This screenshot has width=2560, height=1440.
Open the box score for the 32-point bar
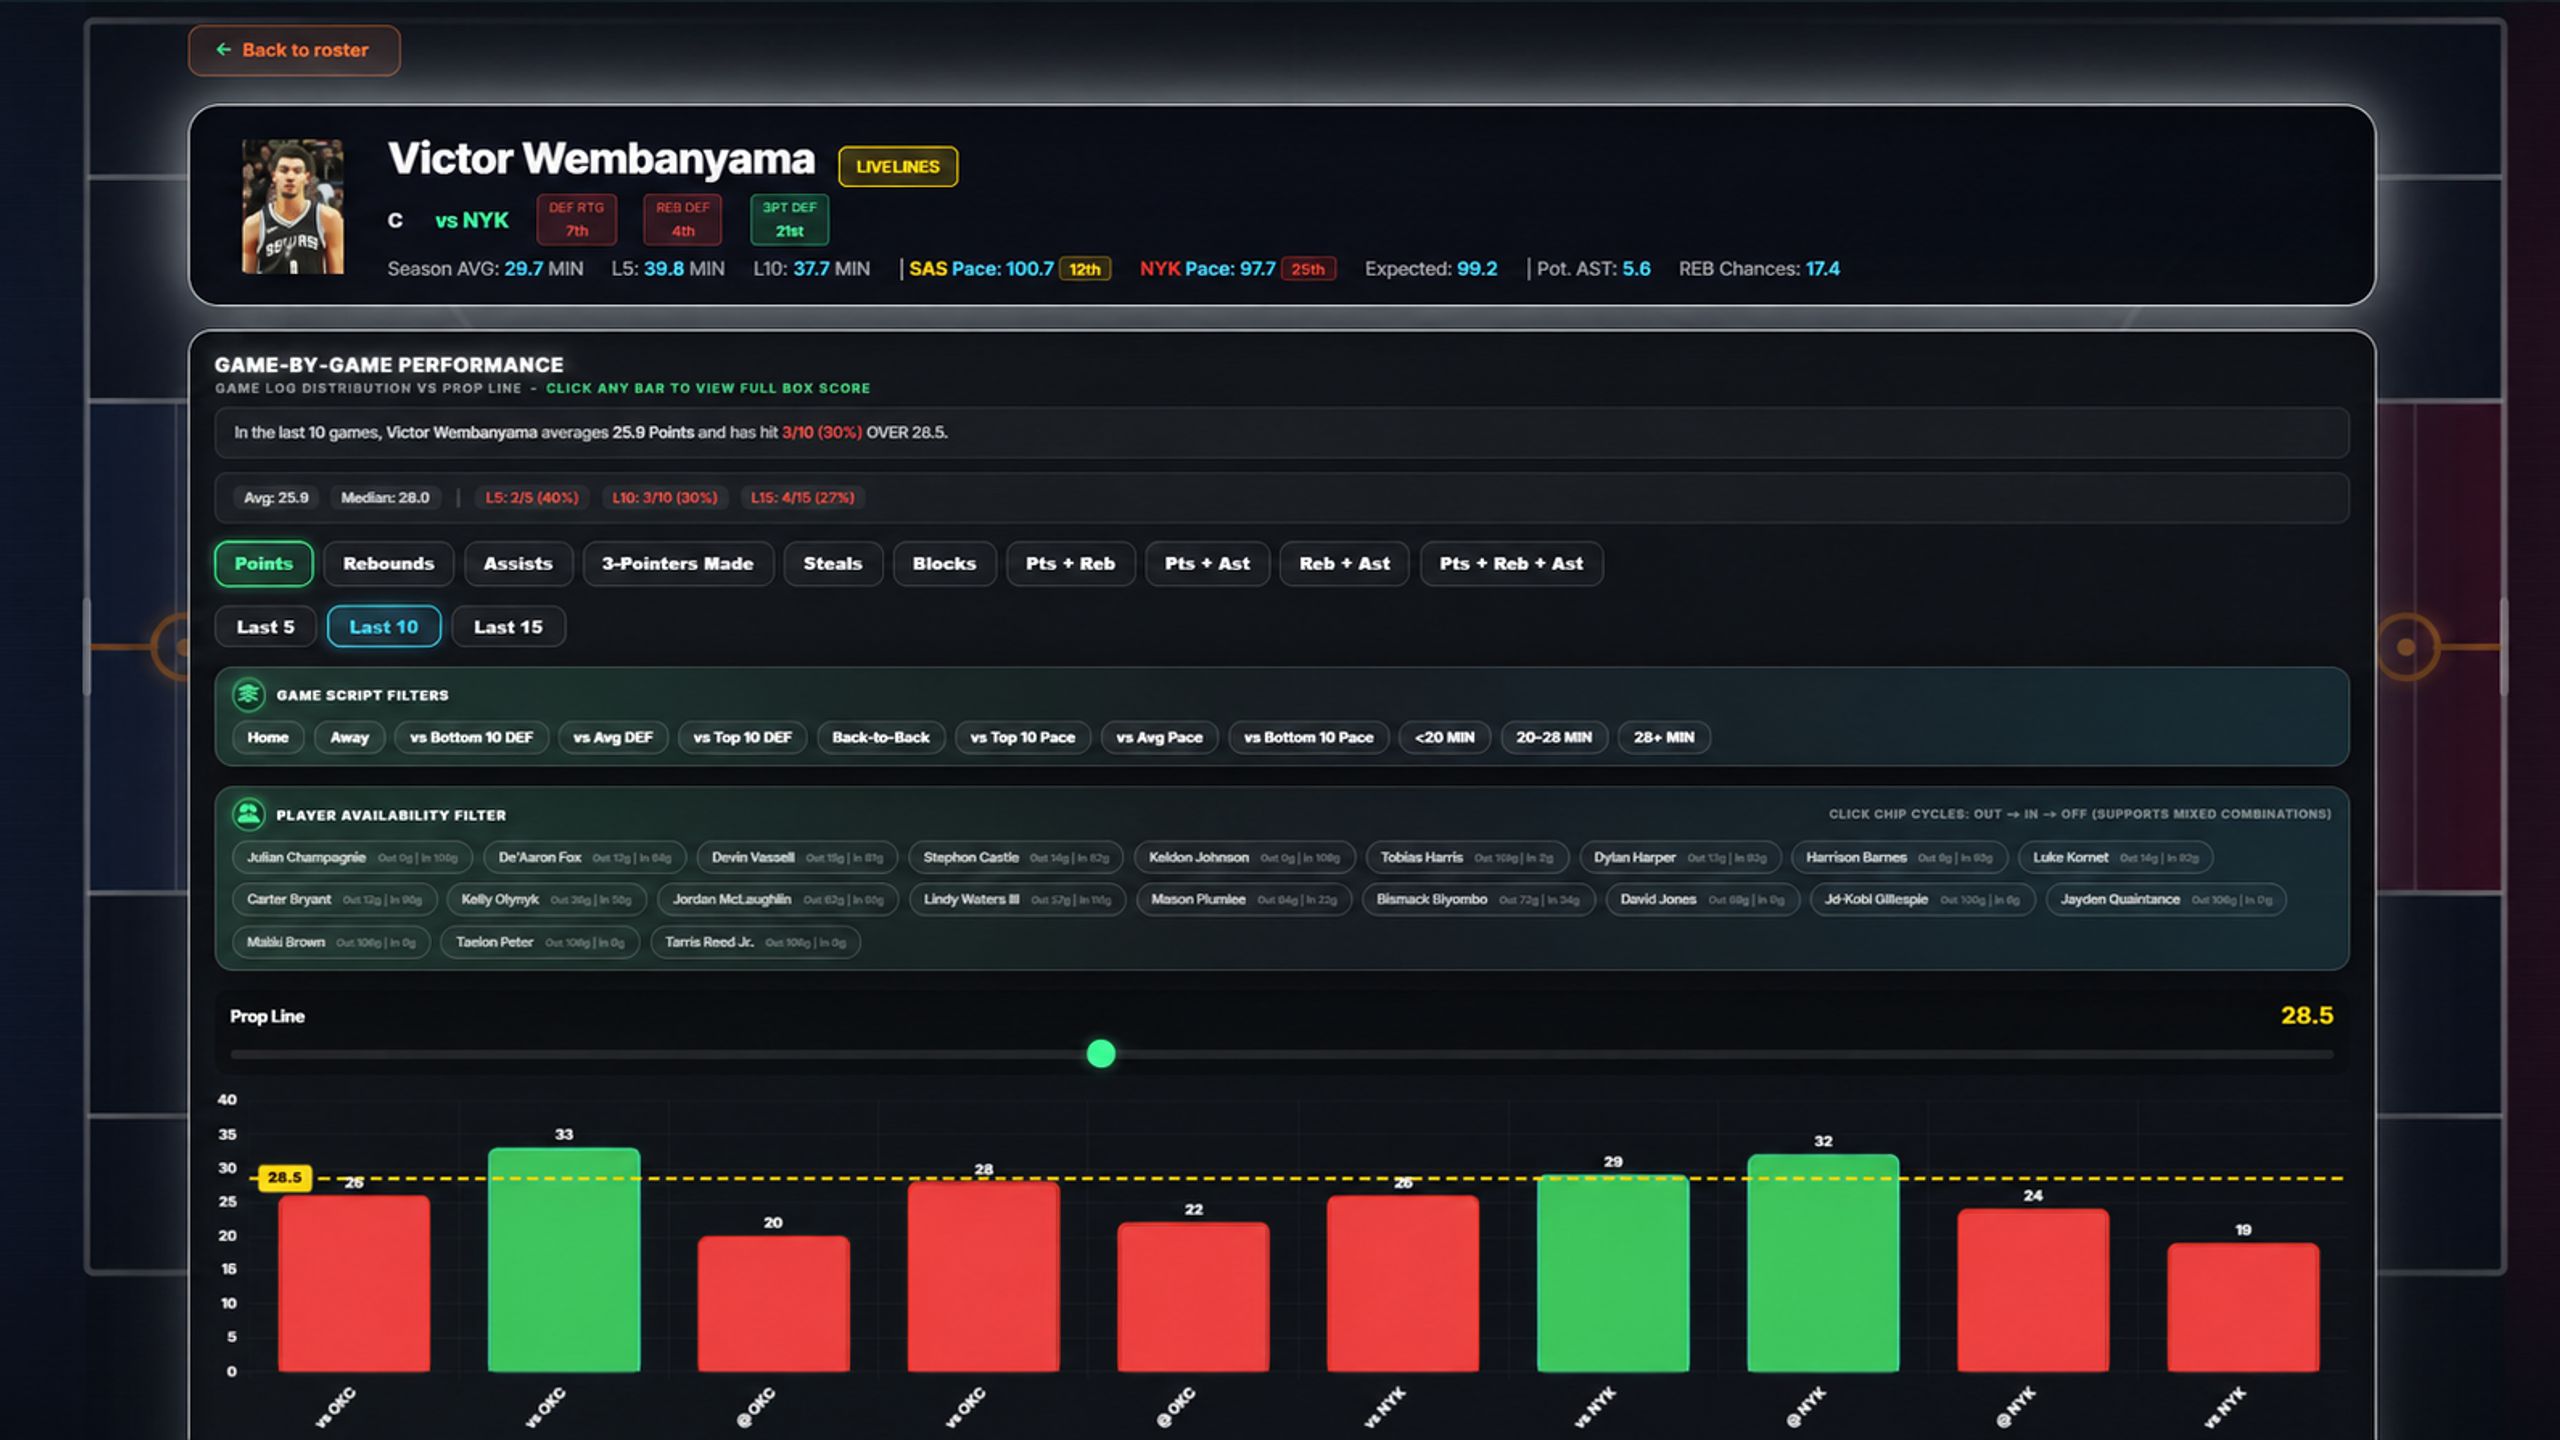(1823, 1263)
